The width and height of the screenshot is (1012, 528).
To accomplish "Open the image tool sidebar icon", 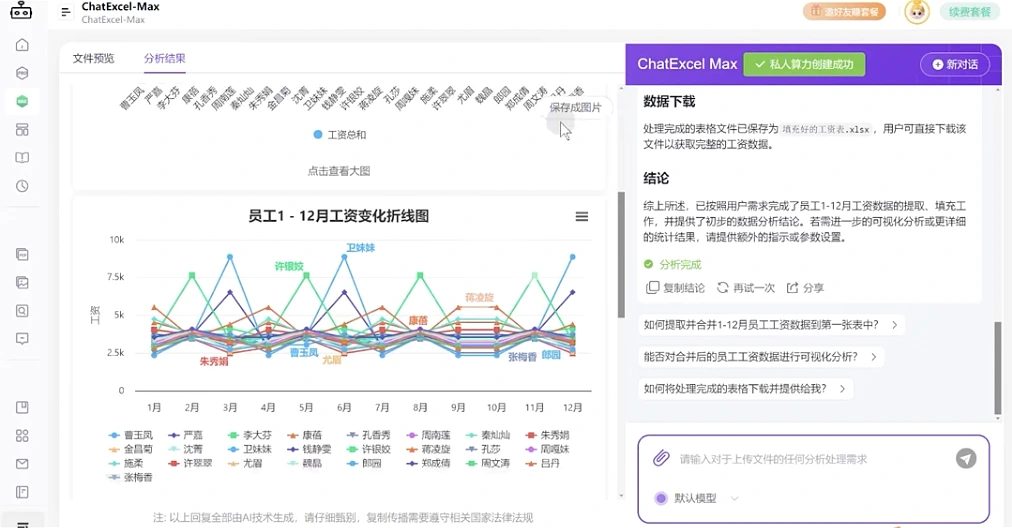I will (x=22, y=282).
